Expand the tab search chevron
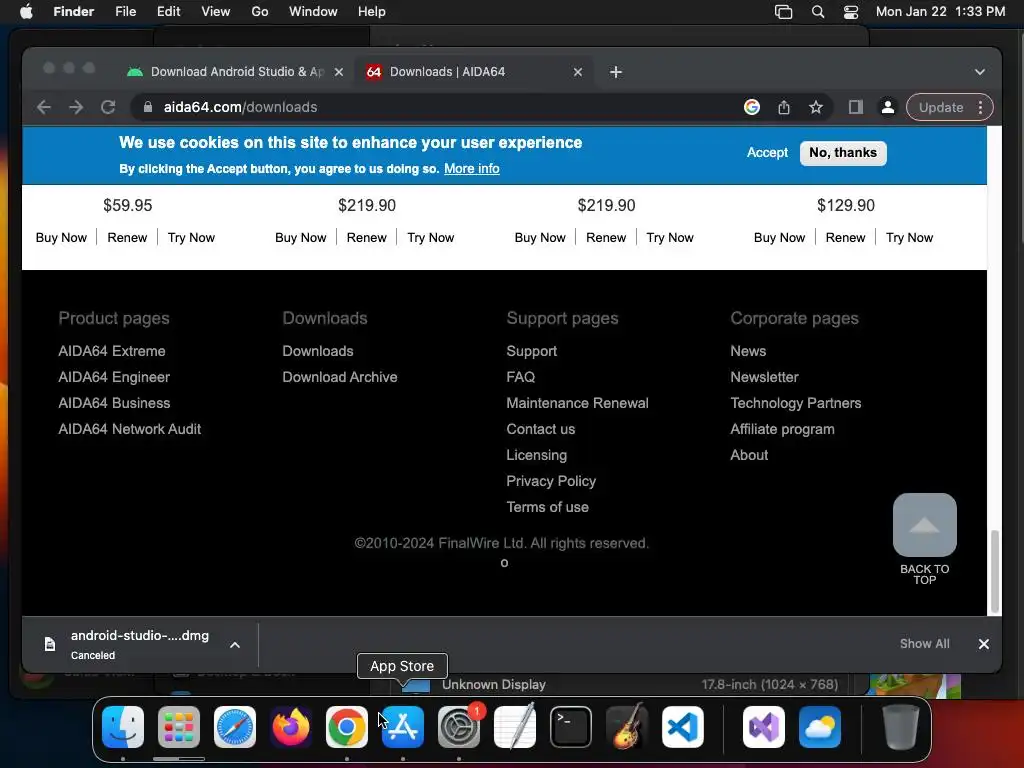1024x768 pixels. click(x=980, y=72)
